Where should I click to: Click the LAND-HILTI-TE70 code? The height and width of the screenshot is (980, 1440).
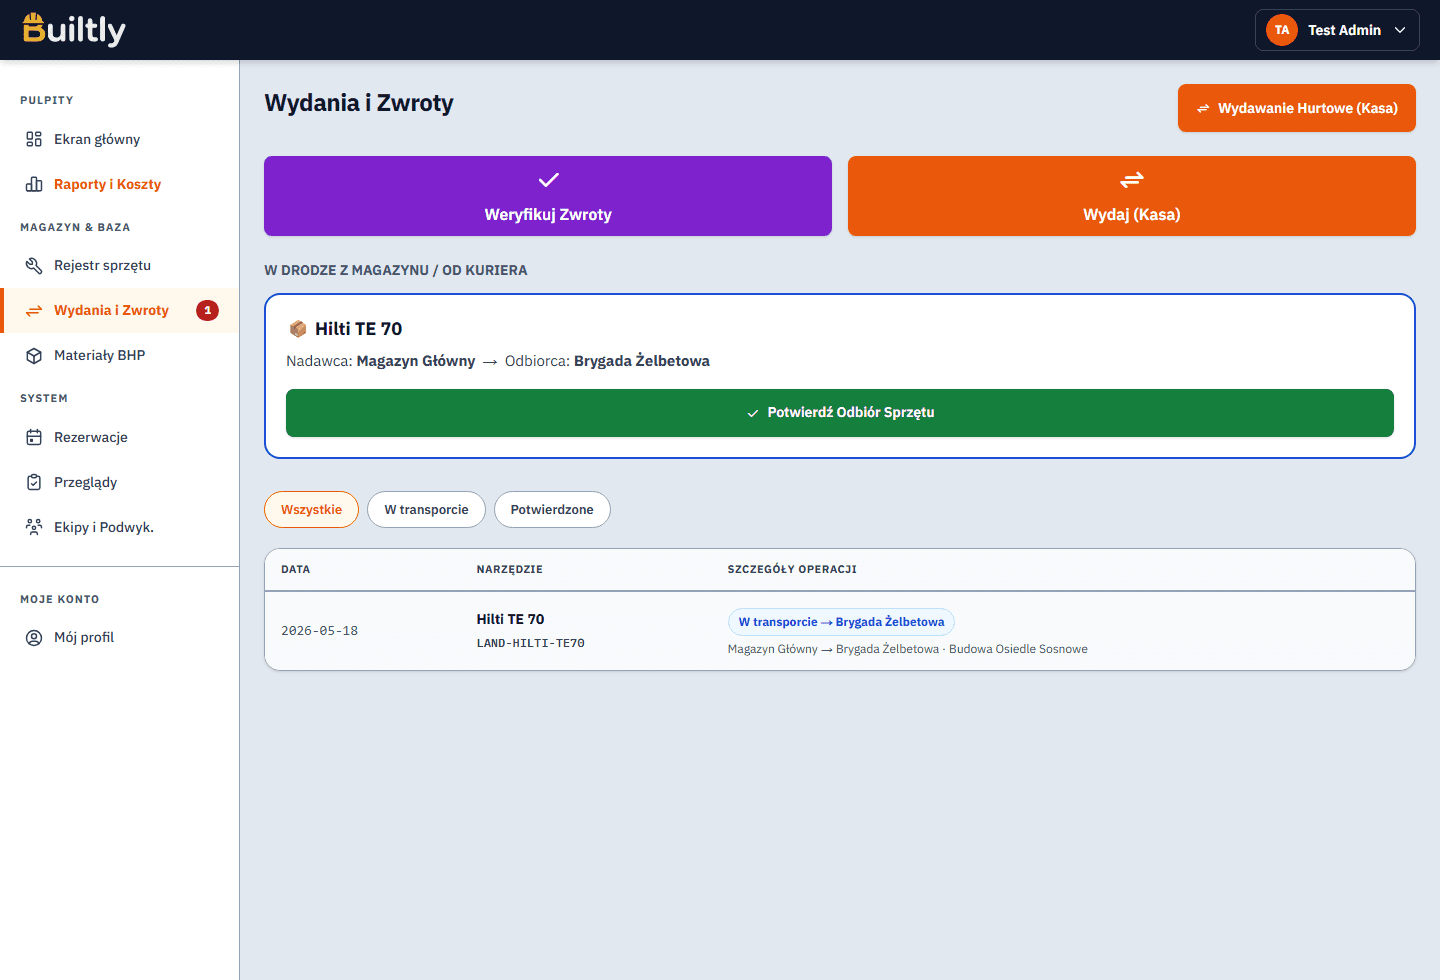pyautogui.click(x=531, y=643)
